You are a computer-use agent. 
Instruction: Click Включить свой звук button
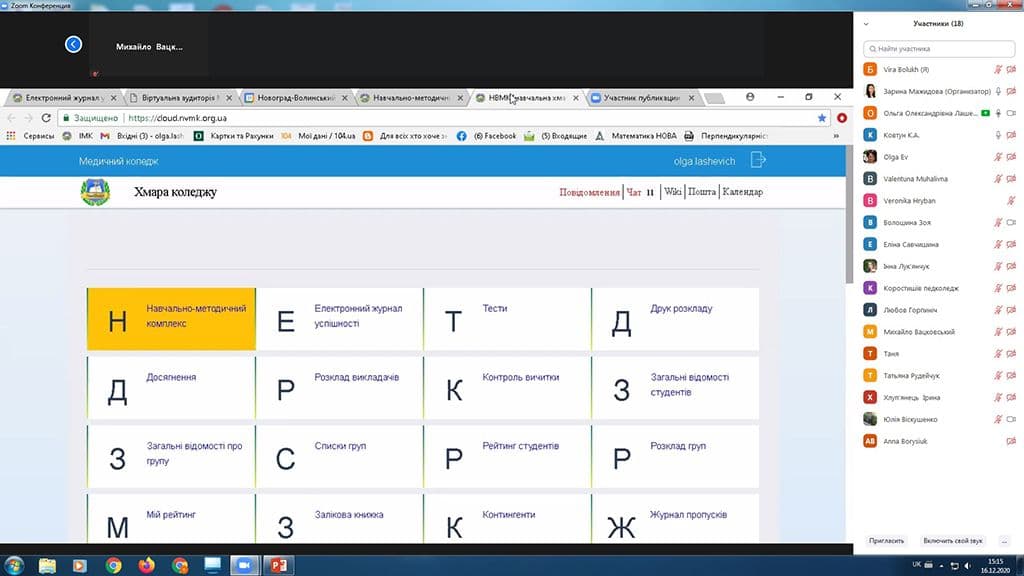click(x=953, y=541)
